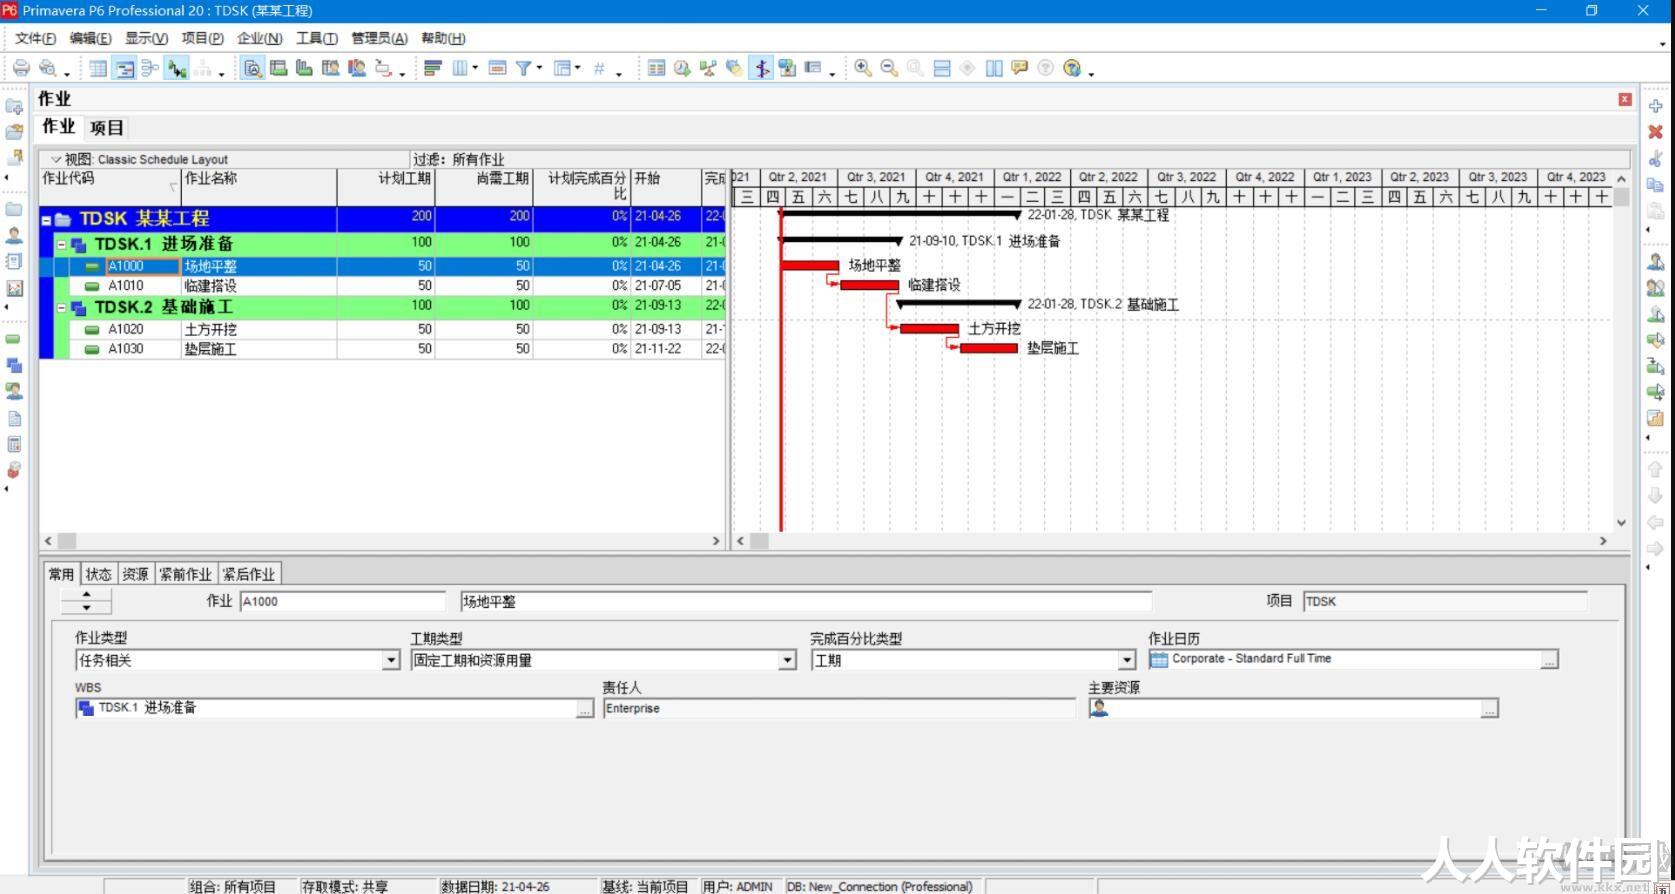This screenshot has width=1675, height=894.
Task: Open the 作业类型 dropdown
Action: point(391,661)
